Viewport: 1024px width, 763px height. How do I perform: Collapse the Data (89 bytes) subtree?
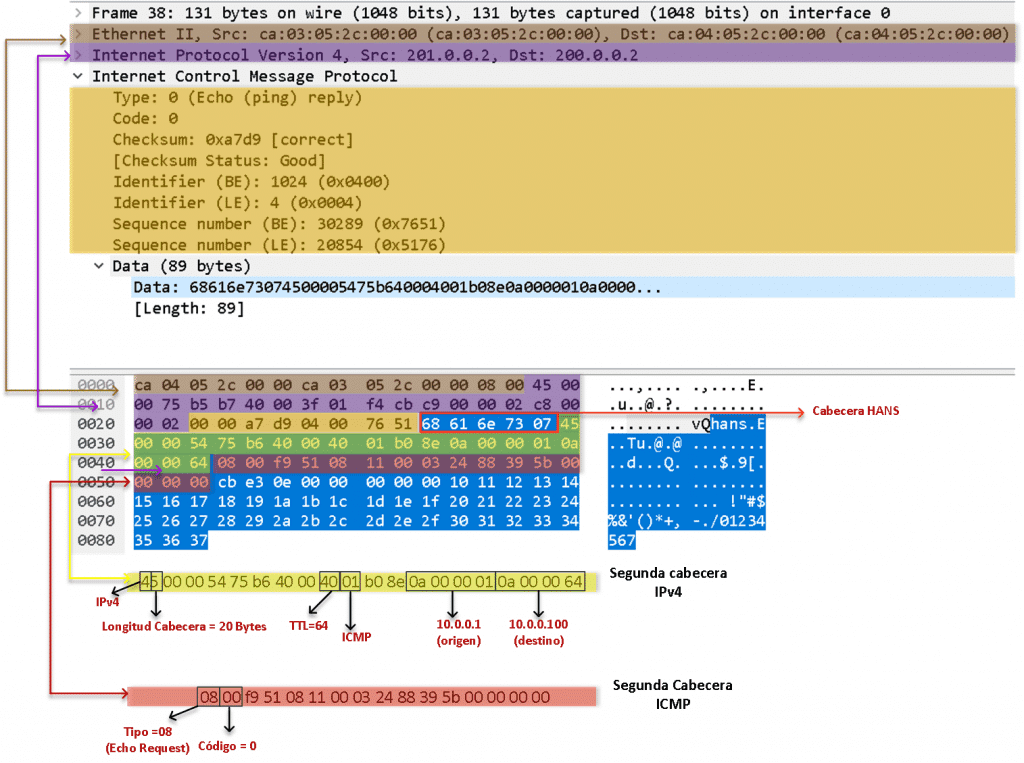click(x=98, y=266)
